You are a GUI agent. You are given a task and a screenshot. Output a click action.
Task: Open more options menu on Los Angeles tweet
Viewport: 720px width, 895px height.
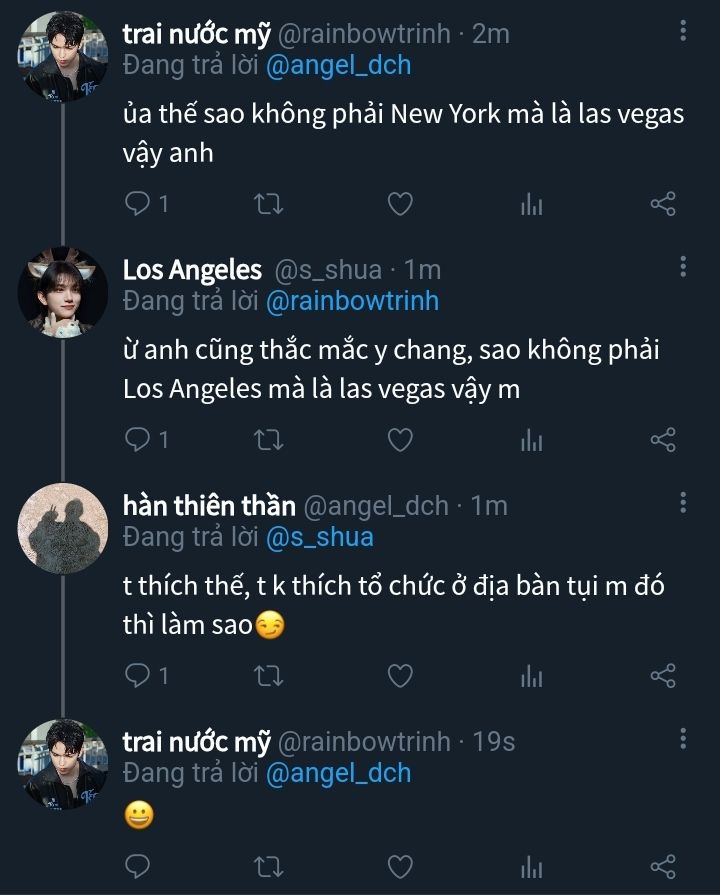(x=683, y=267)
